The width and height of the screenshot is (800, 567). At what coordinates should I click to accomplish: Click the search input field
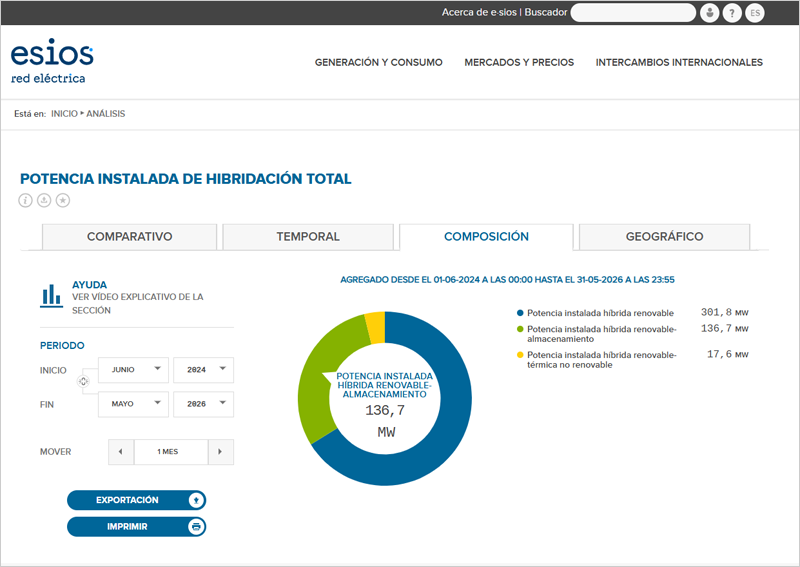click(x=633, y=13)
